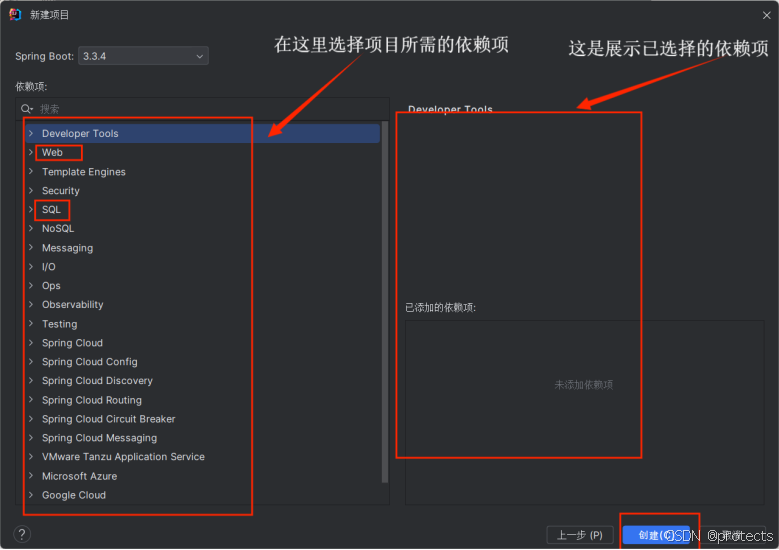
Task: Click the dependency list scrollbar
Action: (x=385, y=302)
